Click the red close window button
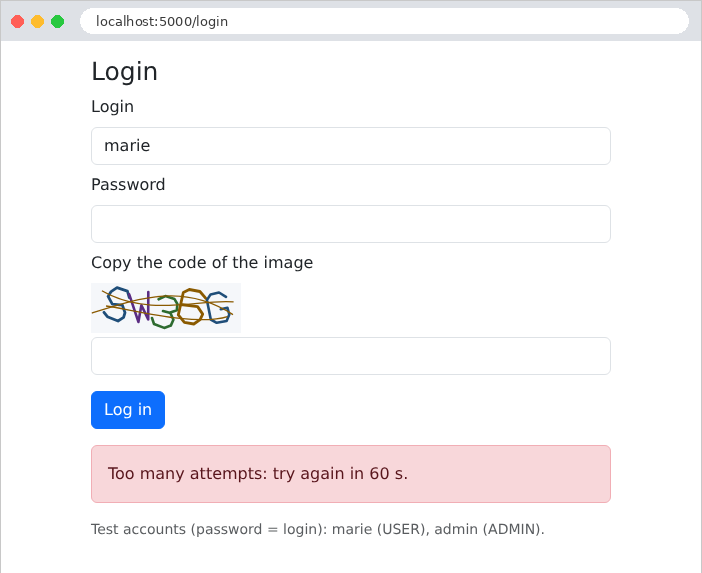 (17, 21)
